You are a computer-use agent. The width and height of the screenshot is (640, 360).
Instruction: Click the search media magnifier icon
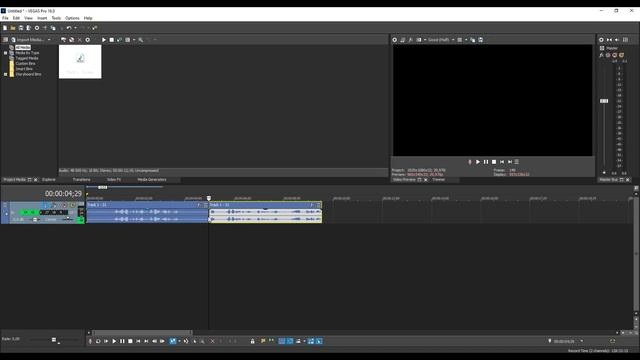141,40
